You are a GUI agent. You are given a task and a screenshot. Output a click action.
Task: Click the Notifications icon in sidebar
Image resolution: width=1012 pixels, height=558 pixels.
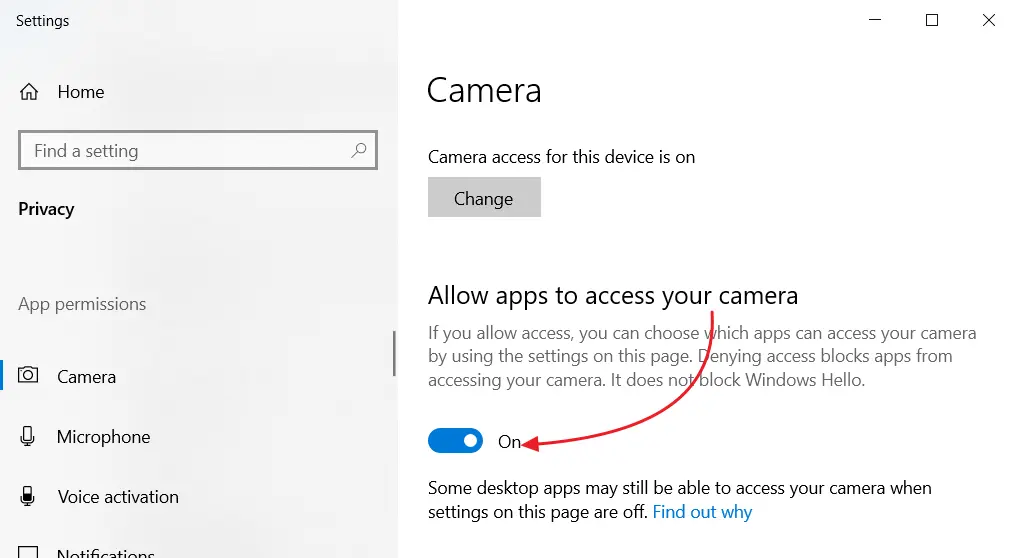pyautogui.click(x=29, y=552)
